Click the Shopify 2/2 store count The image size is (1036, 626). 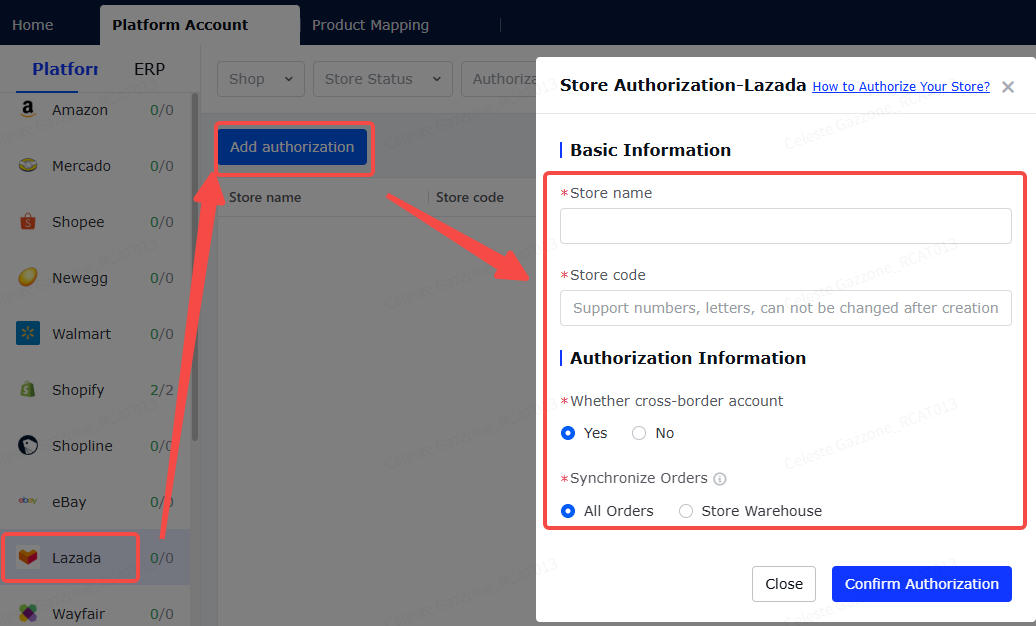162,390
